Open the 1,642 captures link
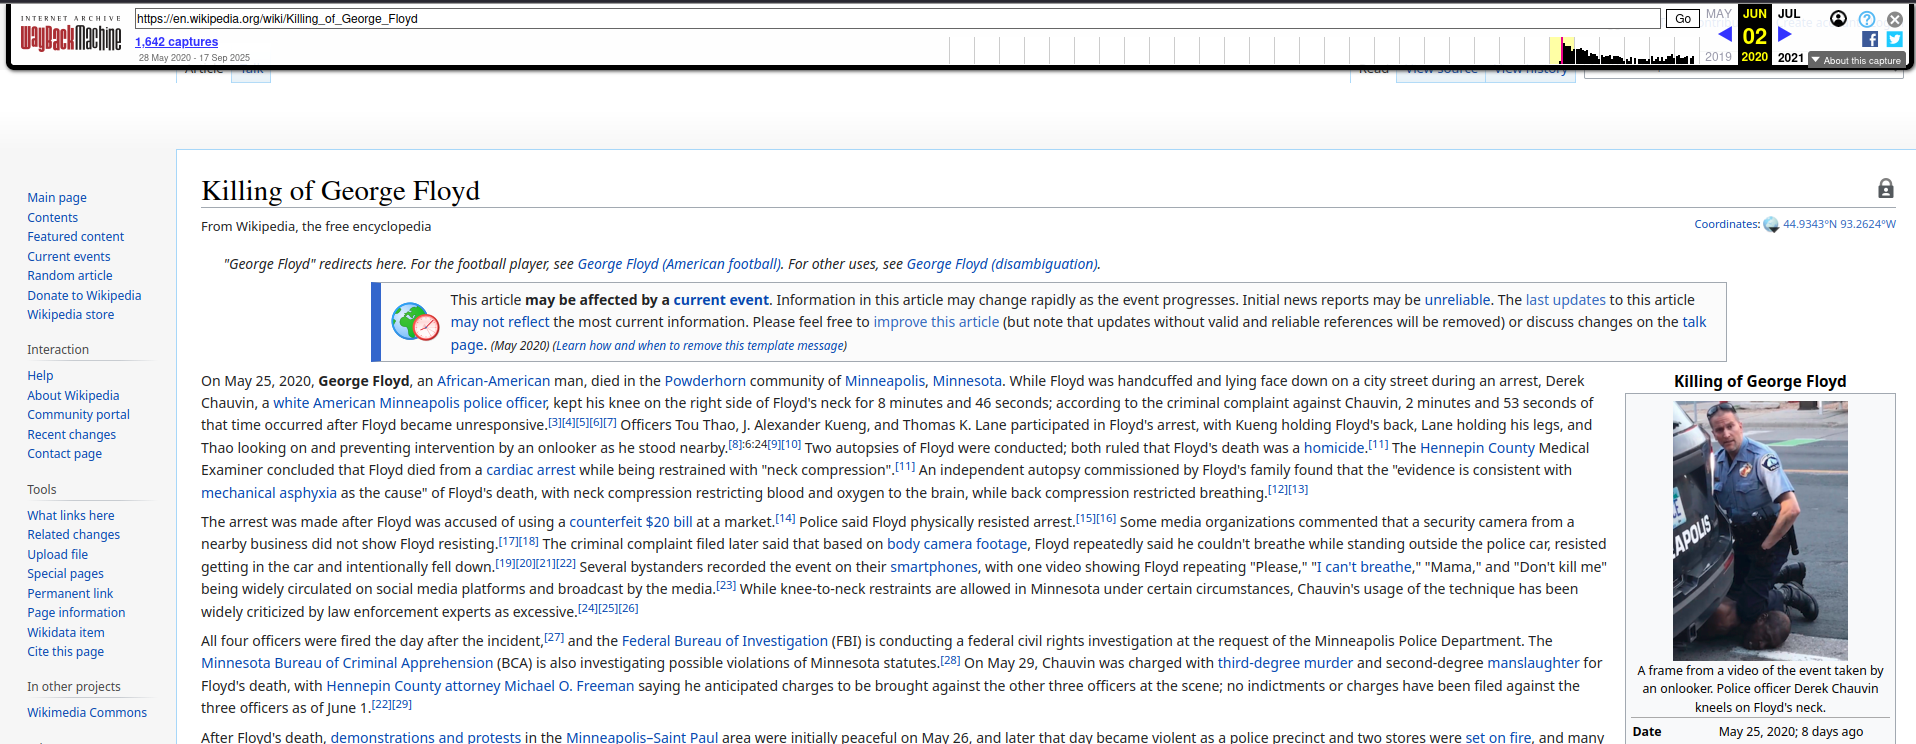1916x744 pixels. point(176,42)
